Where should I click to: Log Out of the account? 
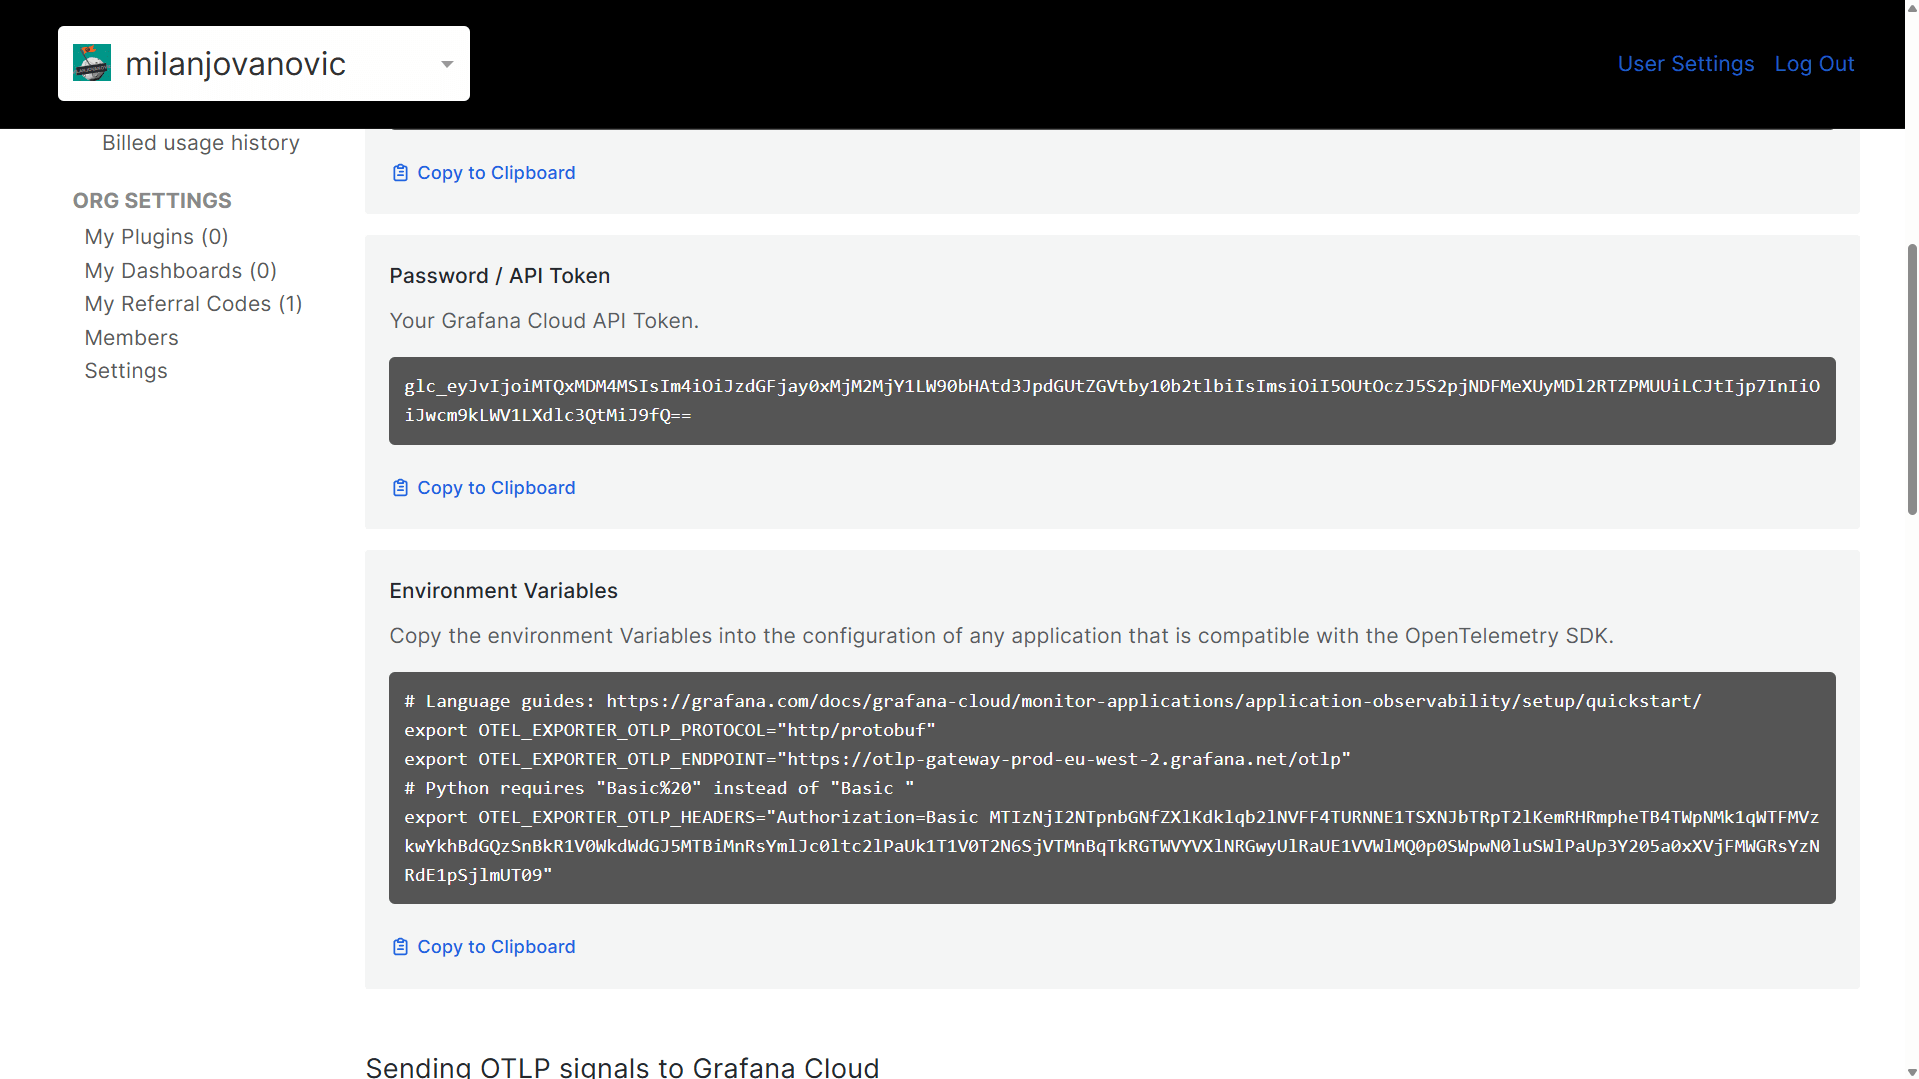tap(1814, 64)
